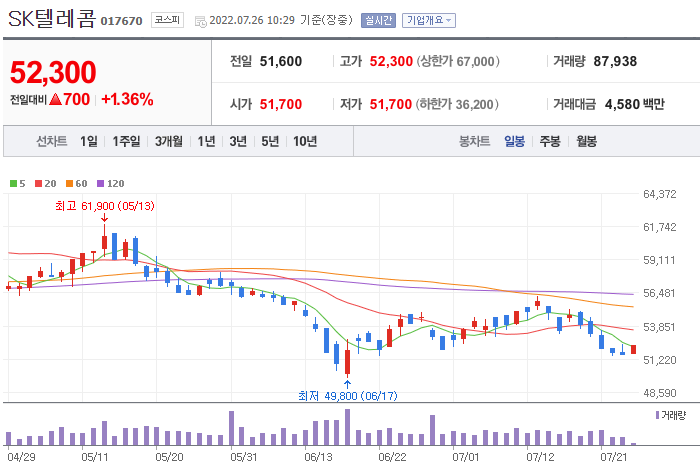
Task: Select the 1년 line chart tab
Action: coord(206,142)
